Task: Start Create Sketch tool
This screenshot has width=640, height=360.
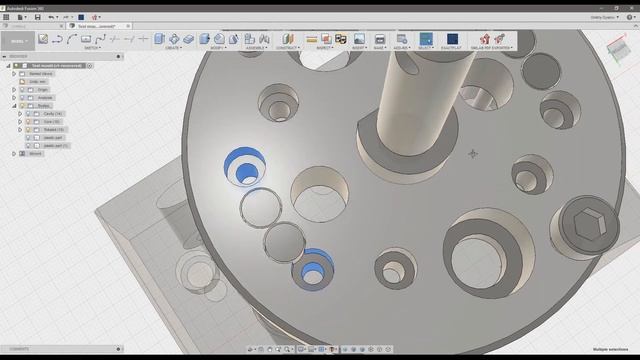Action: (x=43, y=39)
